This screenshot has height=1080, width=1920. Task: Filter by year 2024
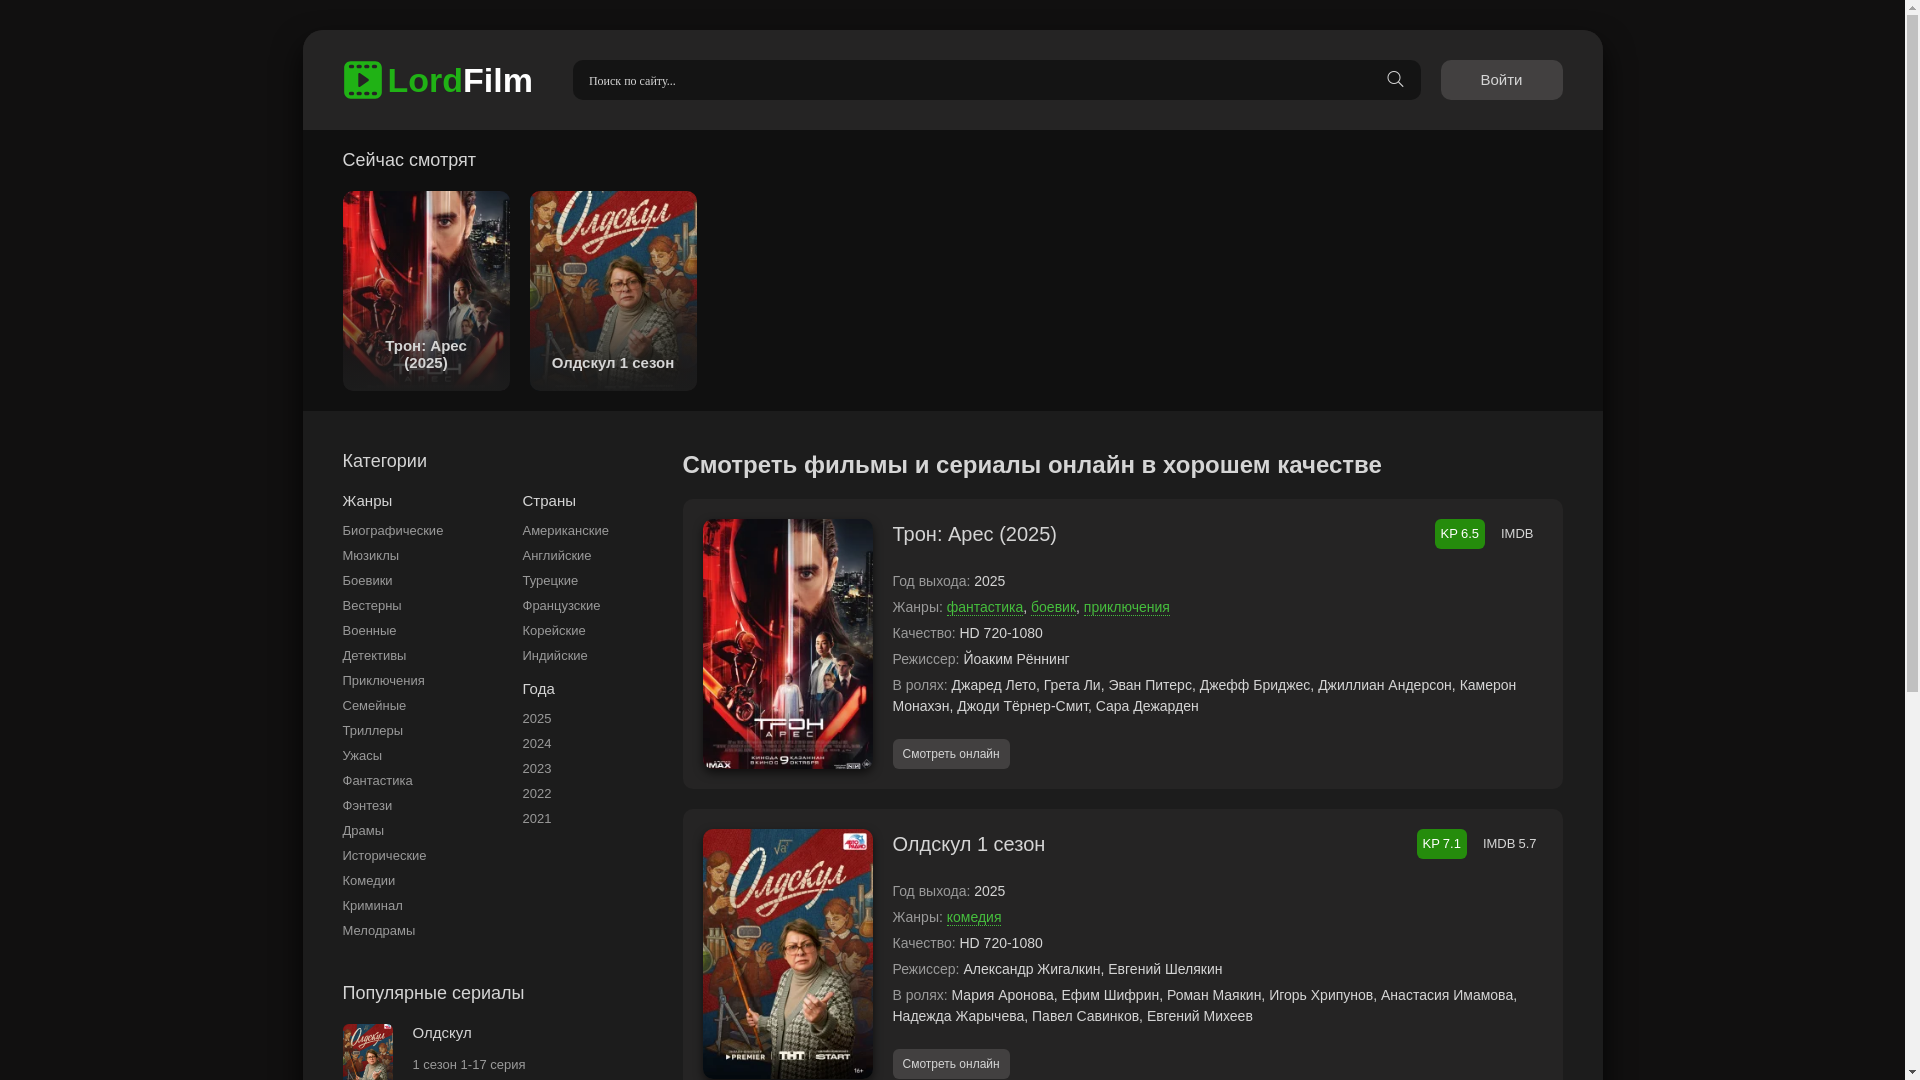[536, 744]
